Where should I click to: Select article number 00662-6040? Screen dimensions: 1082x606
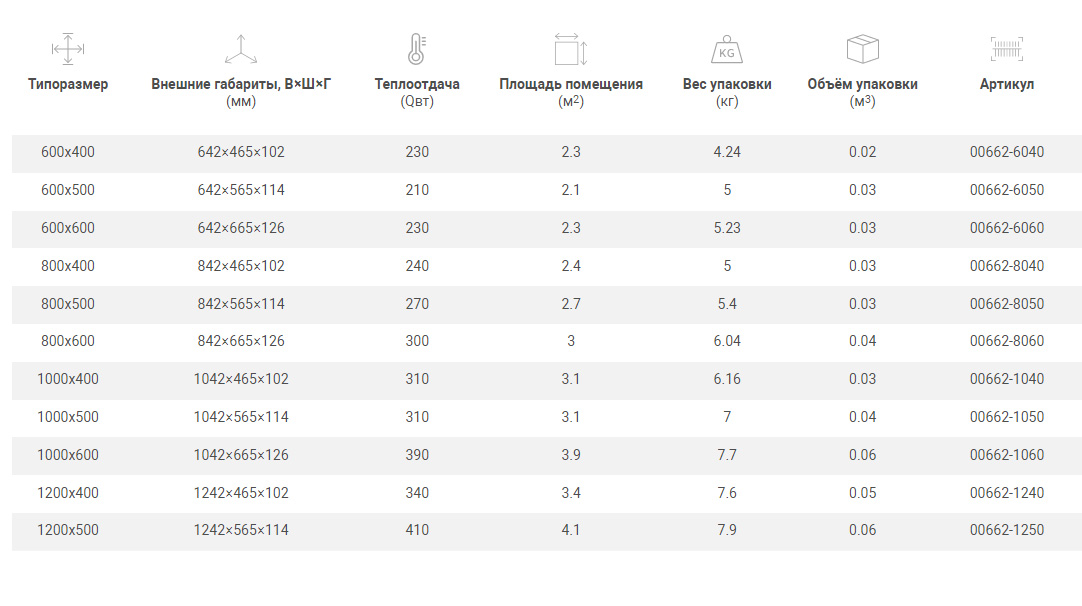[x=1006, y=153]
